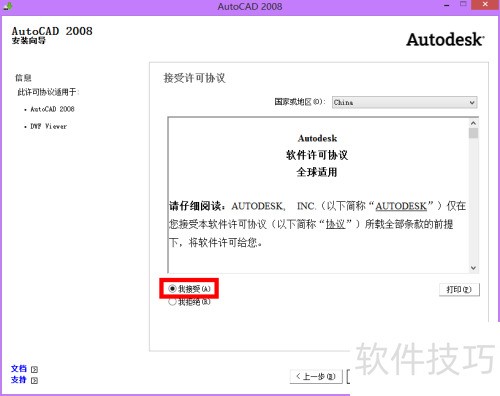Go back with the 上一步 button

(316, 377)
